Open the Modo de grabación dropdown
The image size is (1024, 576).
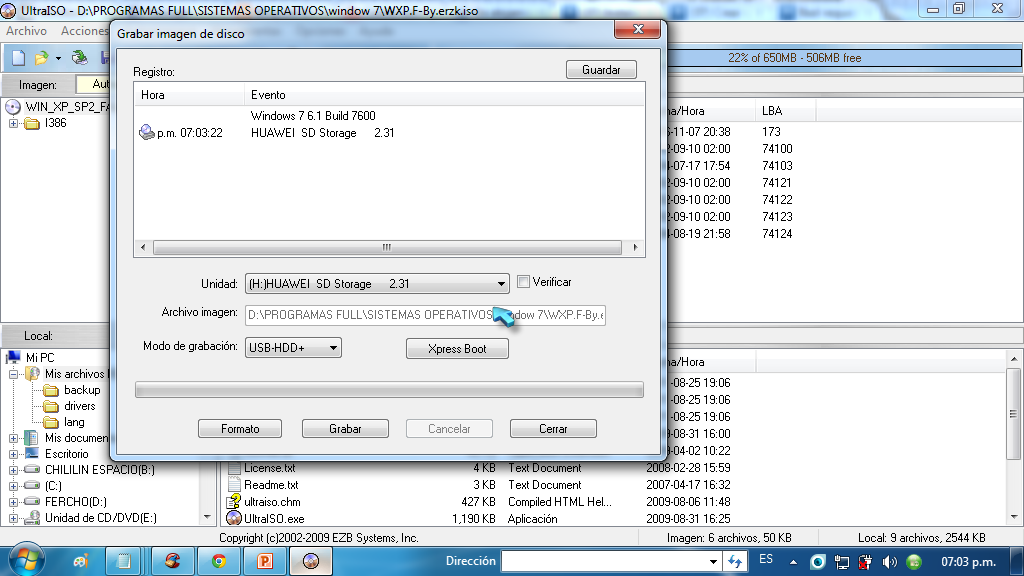tap(333, 348)
